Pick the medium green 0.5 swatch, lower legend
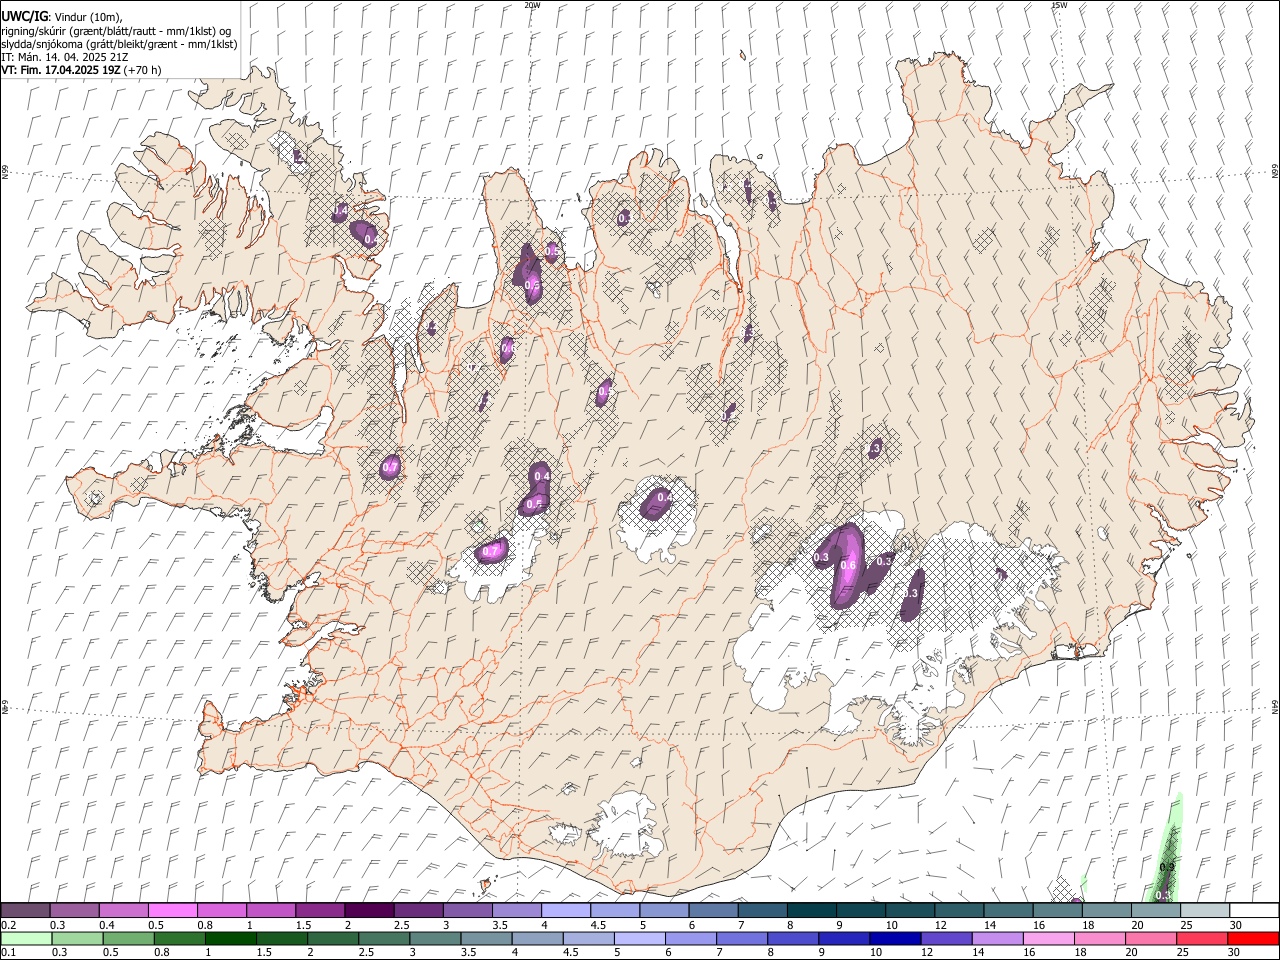This screenshot has width=1280, height=960. click(x=128, y=939)
